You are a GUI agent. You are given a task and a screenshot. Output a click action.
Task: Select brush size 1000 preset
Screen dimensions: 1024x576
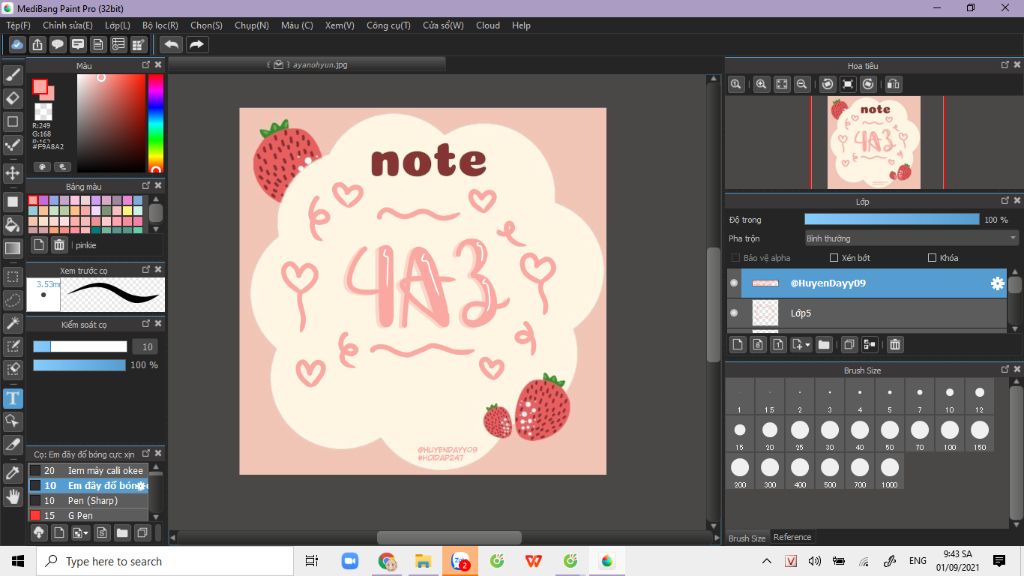(x=889, y=473)
